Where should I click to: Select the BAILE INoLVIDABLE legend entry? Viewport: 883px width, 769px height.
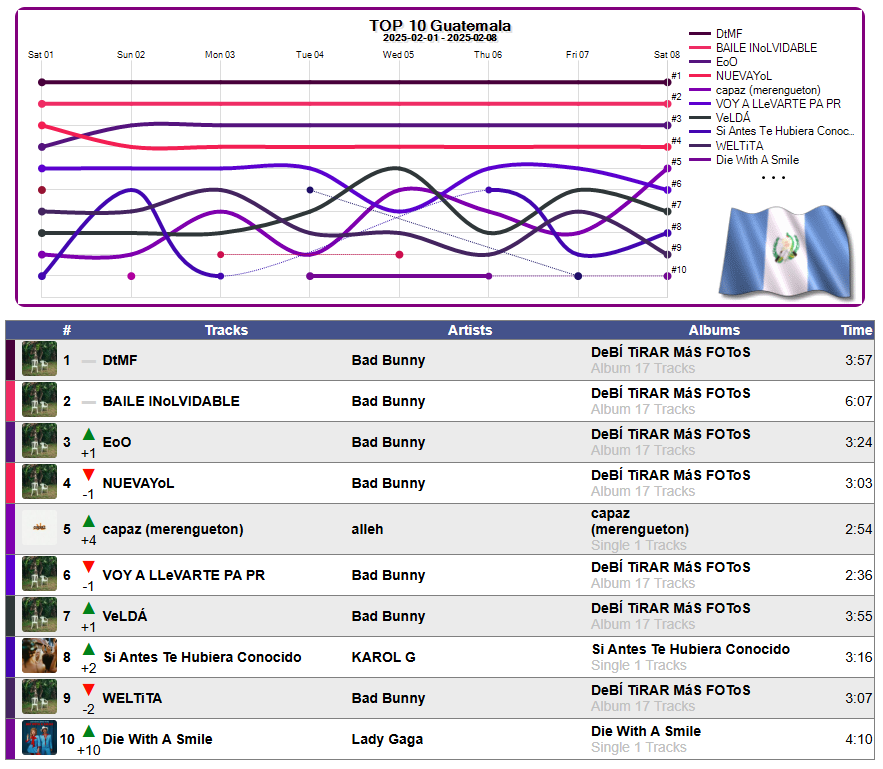[753, 48]
